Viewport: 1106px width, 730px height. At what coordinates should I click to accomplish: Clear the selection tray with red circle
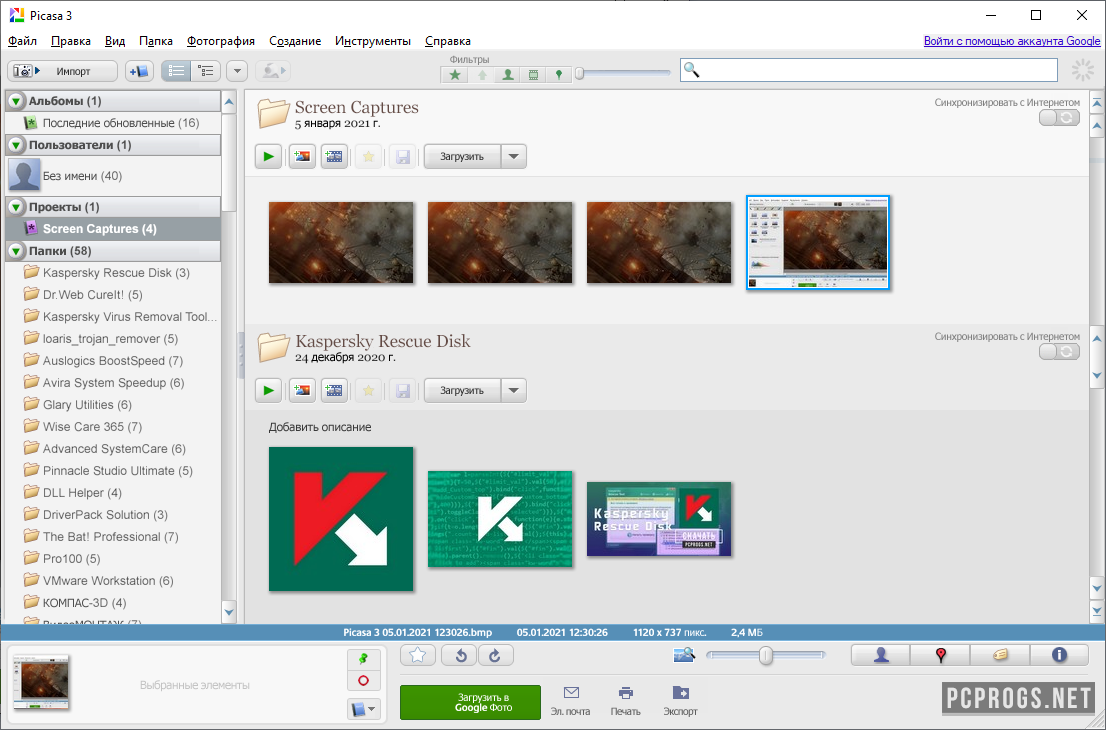pyautogui.click(x=364, y=681)
